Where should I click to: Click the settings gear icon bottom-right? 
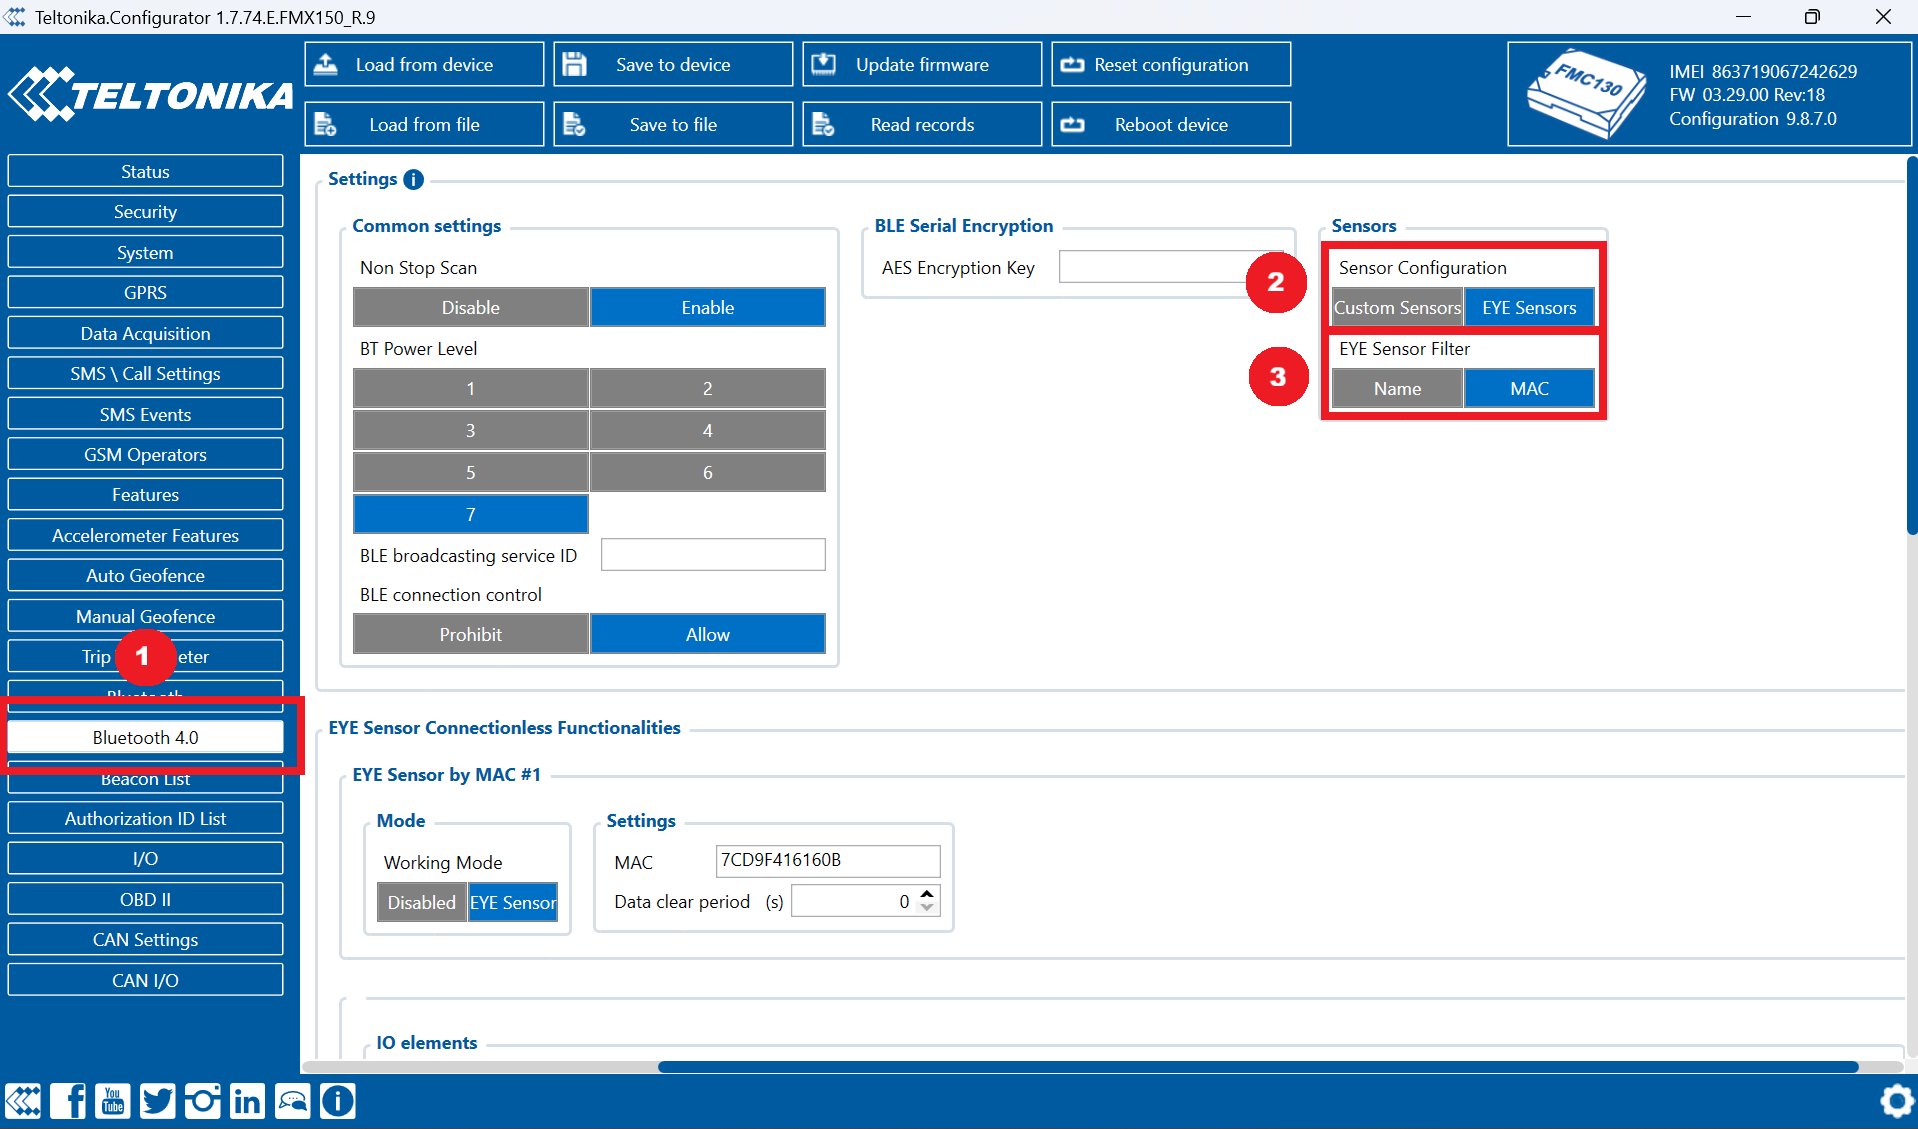(x=1895, y=1101)
